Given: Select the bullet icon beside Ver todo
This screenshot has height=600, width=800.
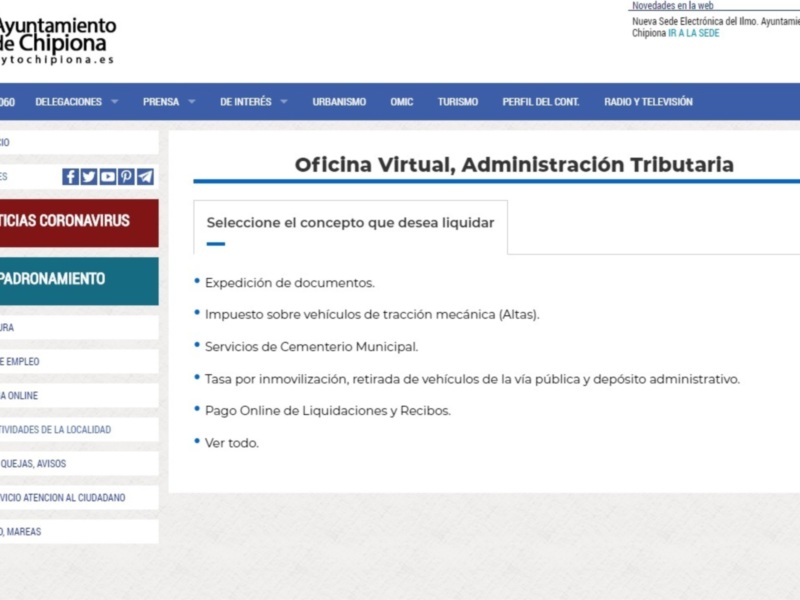Looking at the screenshot, I should coord(196,441).
